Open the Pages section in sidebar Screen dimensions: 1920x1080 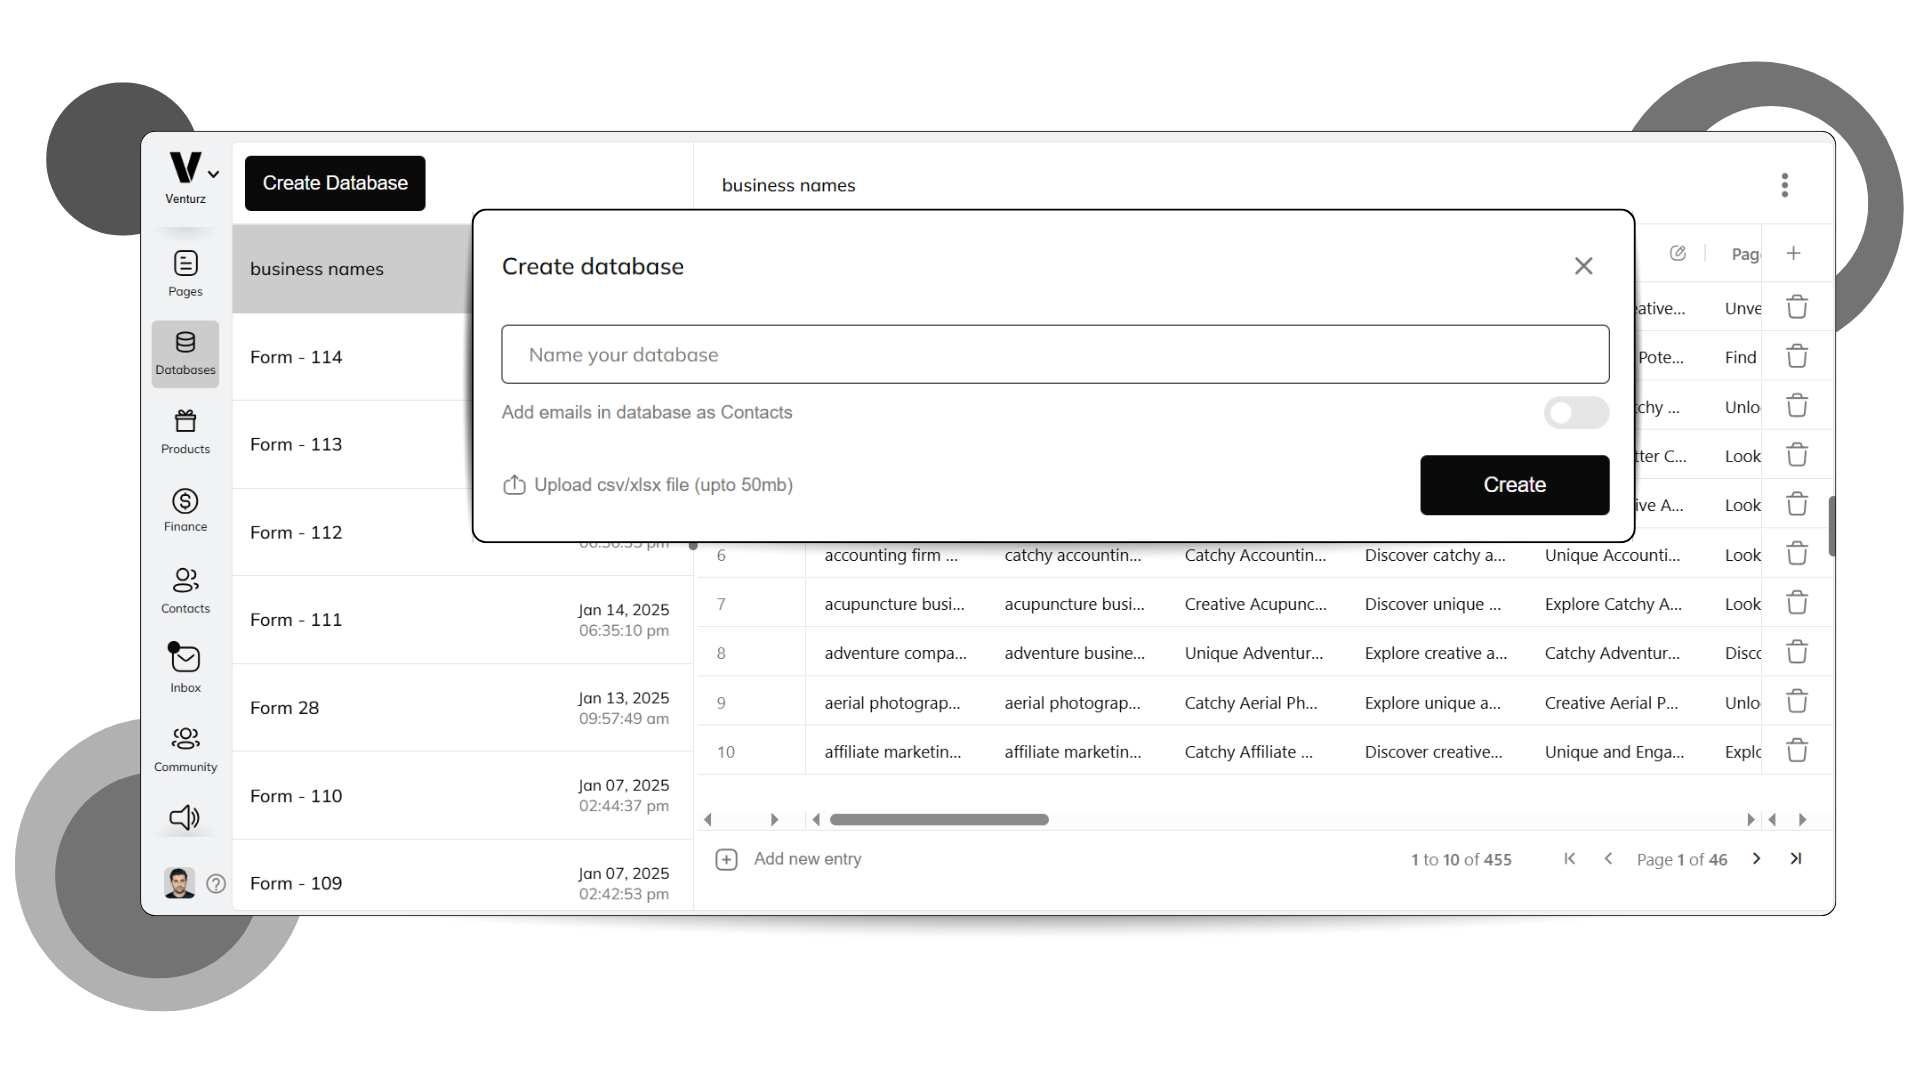pos(185,270)
